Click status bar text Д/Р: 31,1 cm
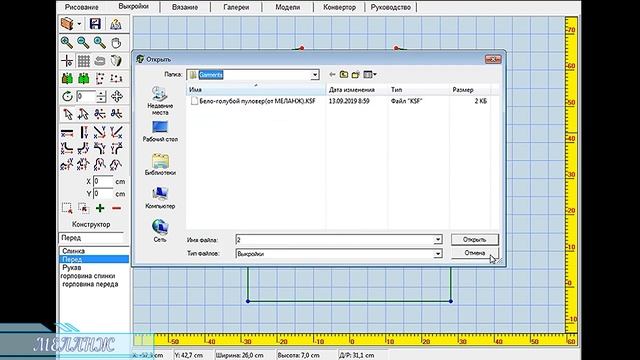 pos(356,355)
